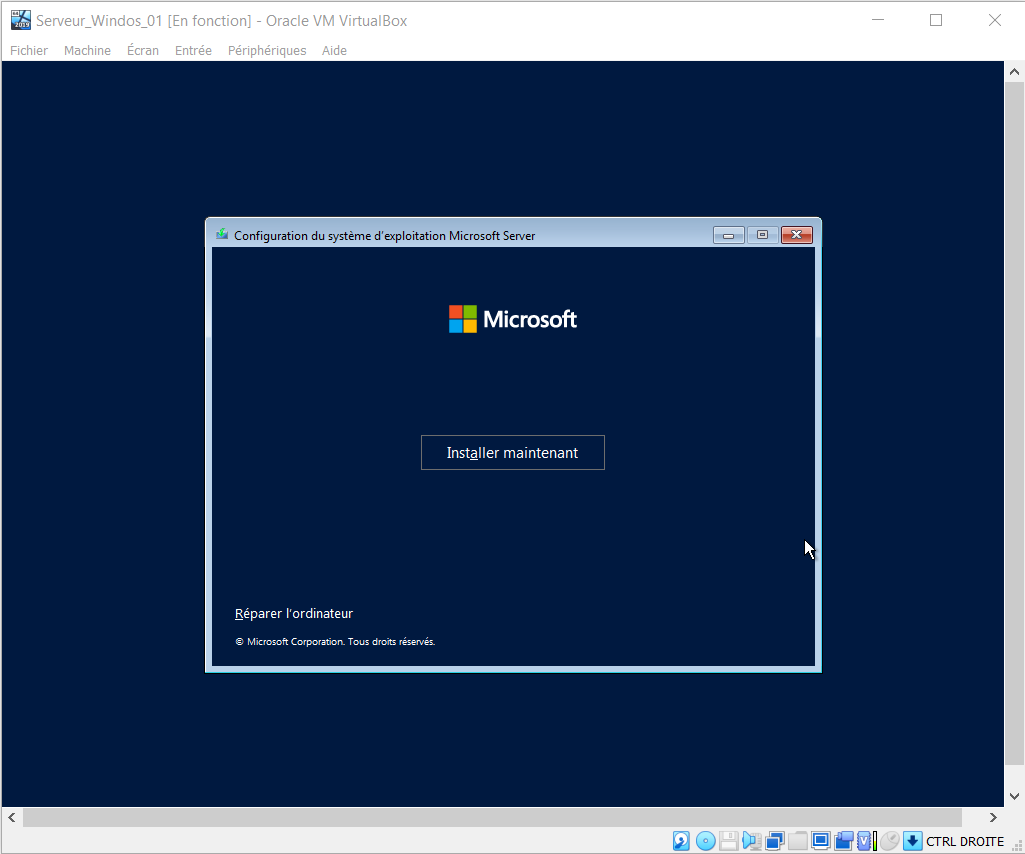Close the Microsoft Server setup dialog
Viewport: 1025px width, 854px height.
click(x=796, y=235)
